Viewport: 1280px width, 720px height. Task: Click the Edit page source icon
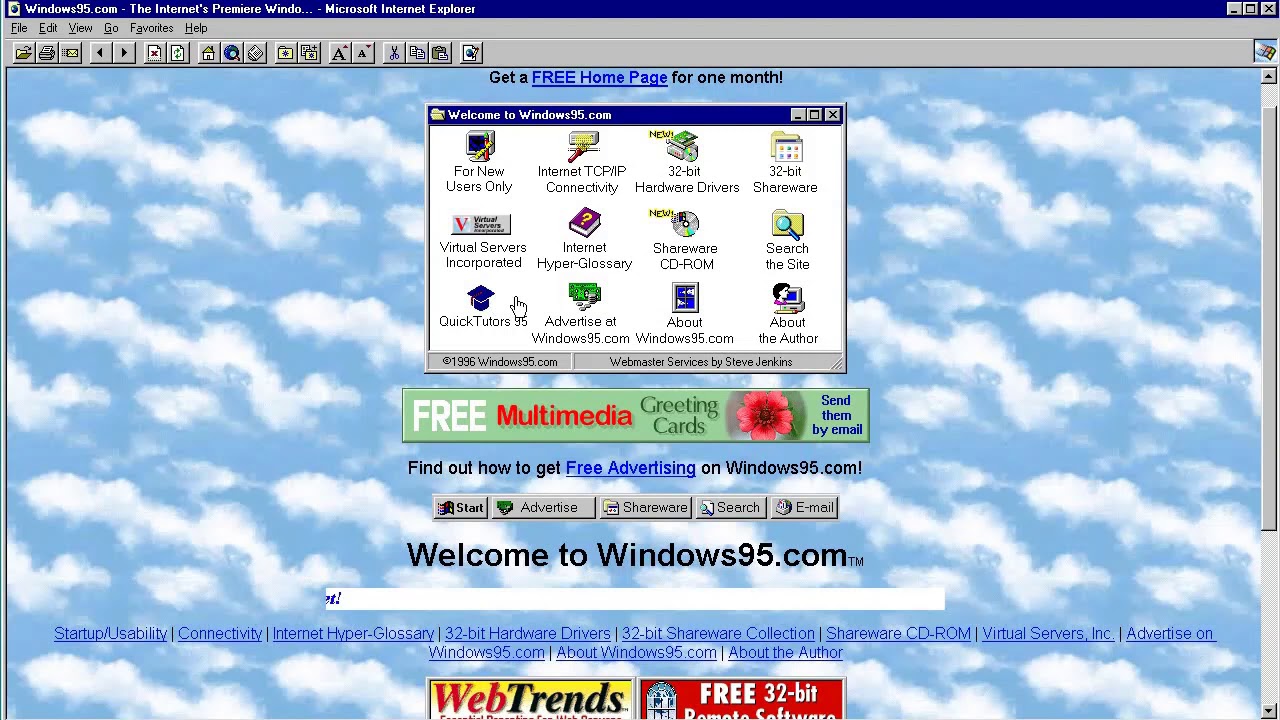pyautogui.click(x=471, y=53)
